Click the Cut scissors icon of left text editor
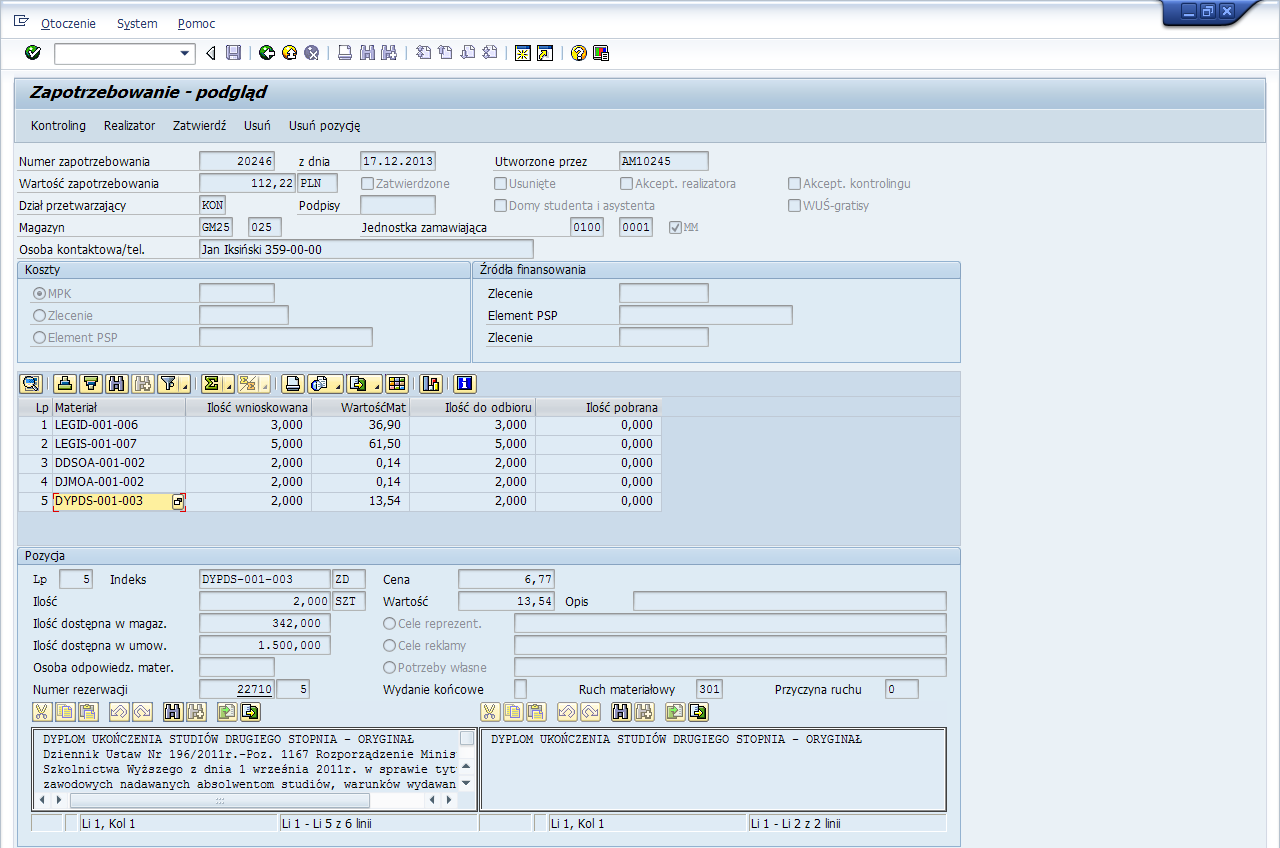Image resolution: width=1280 pixels, height=848 pixels. (42, 712)
